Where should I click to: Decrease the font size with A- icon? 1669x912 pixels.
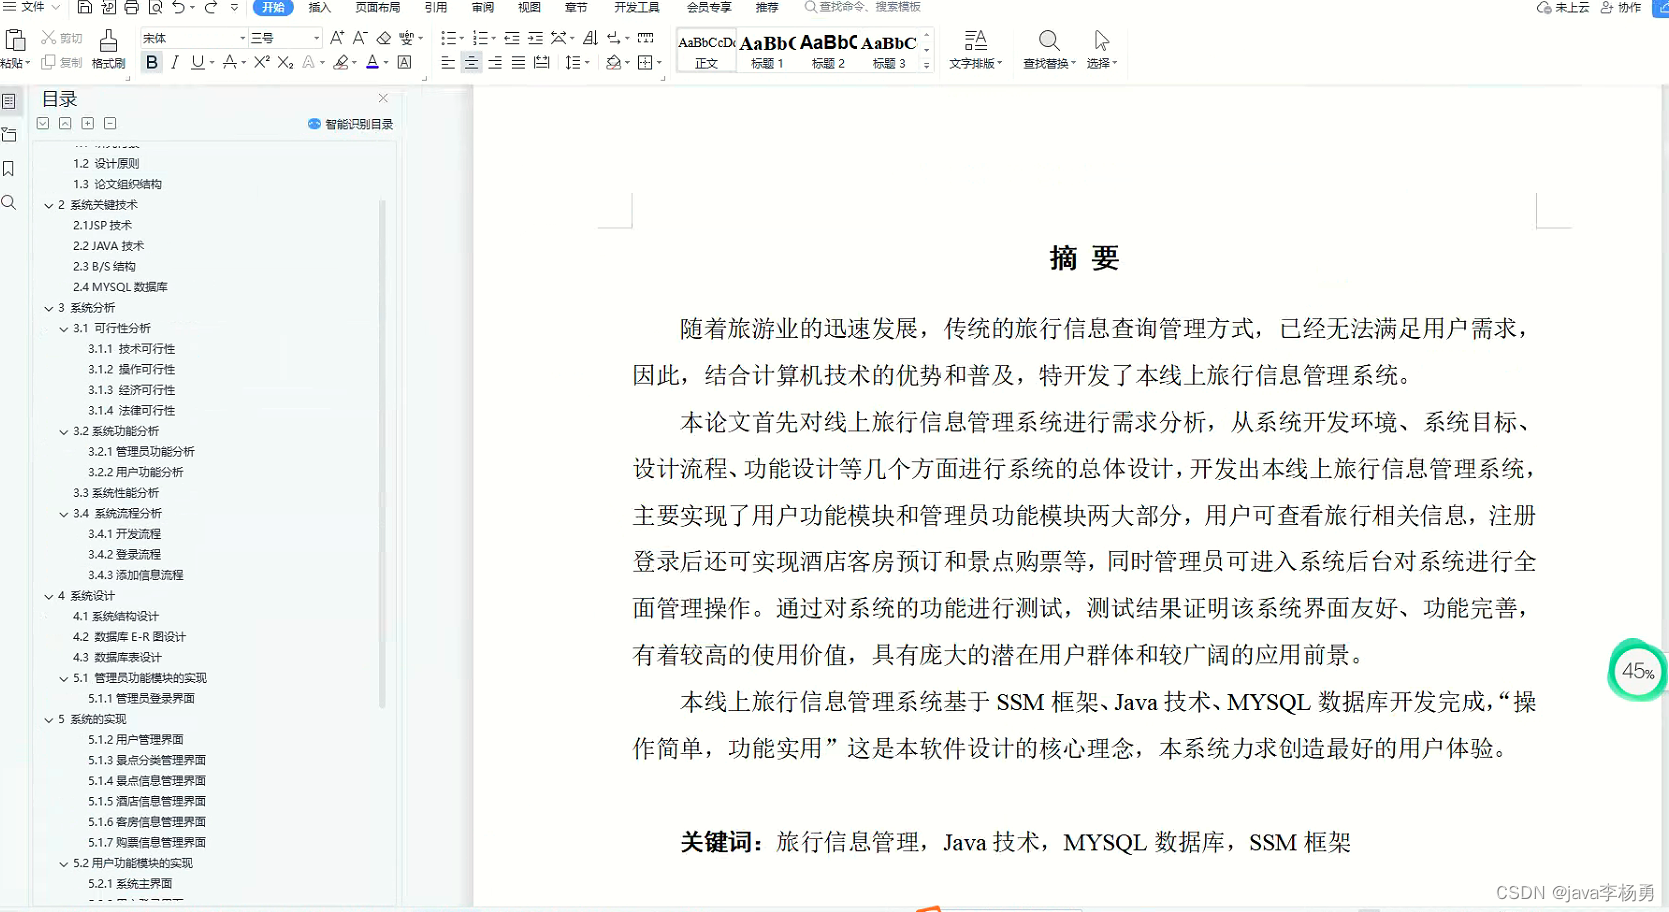click(360, 38)
